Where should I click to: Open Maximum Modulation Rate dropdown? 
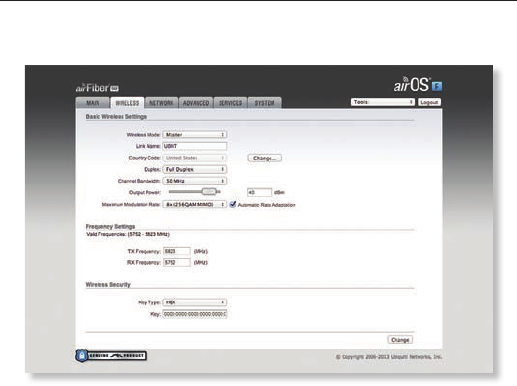tap(195, 204)
